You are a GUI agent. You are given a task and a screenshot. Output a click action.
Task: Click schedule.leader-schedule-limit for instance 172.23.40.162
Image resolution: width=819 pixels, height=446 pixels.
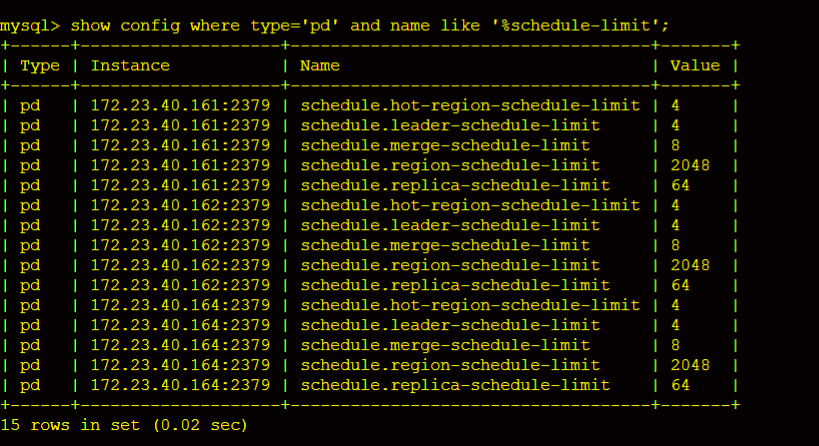(450, 225)
